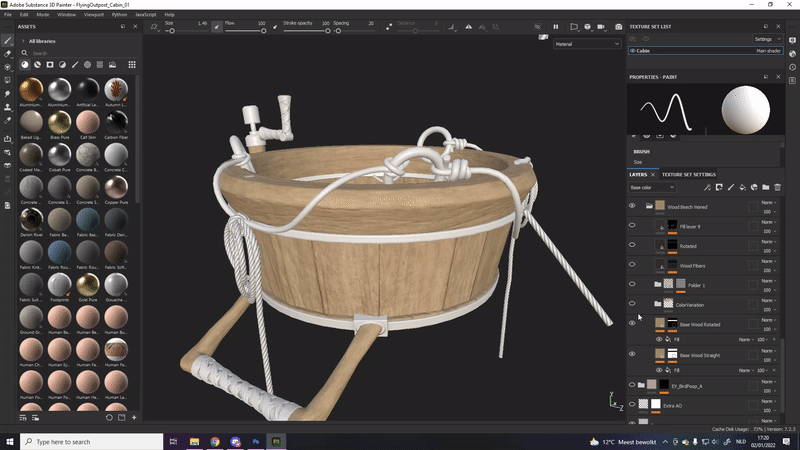Change blend mode of Wood Beech Veined

(768, 203)
